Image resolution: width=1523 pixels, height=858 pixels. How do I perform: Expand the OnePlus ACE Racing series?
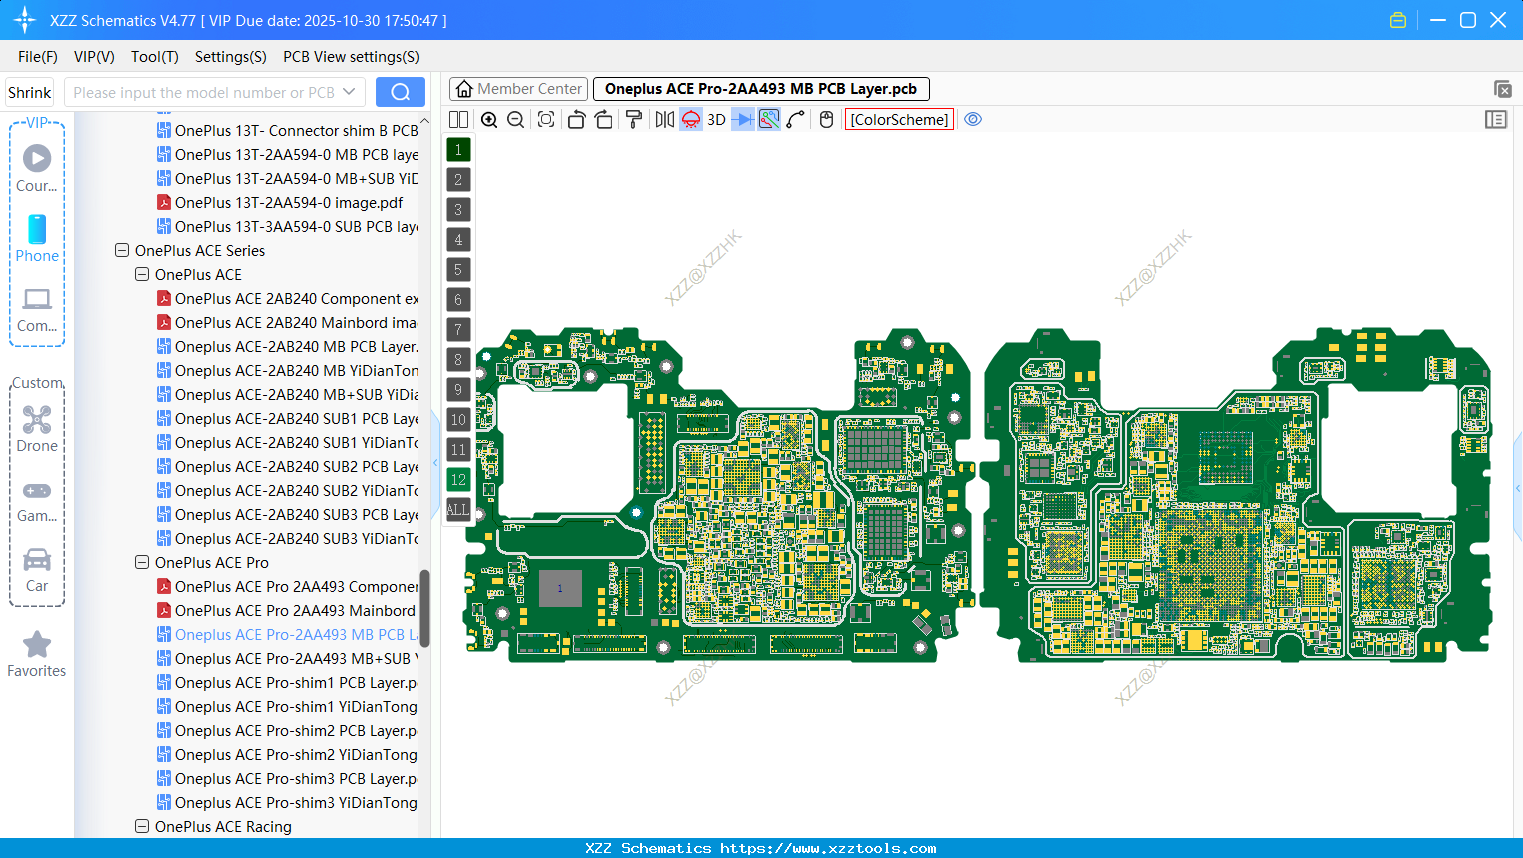coord(141,826)
